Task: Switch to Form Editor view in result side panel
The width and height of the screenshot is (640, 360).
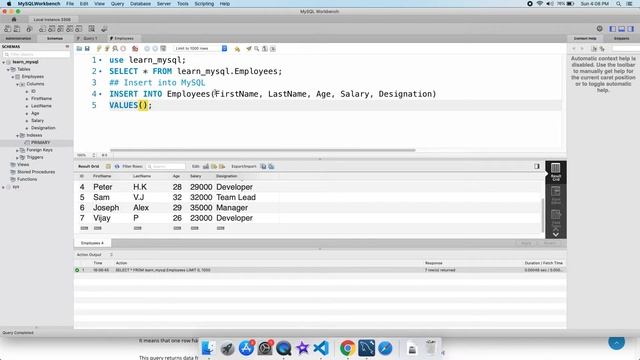Action: pyautogui.click(x=556, y=195)
